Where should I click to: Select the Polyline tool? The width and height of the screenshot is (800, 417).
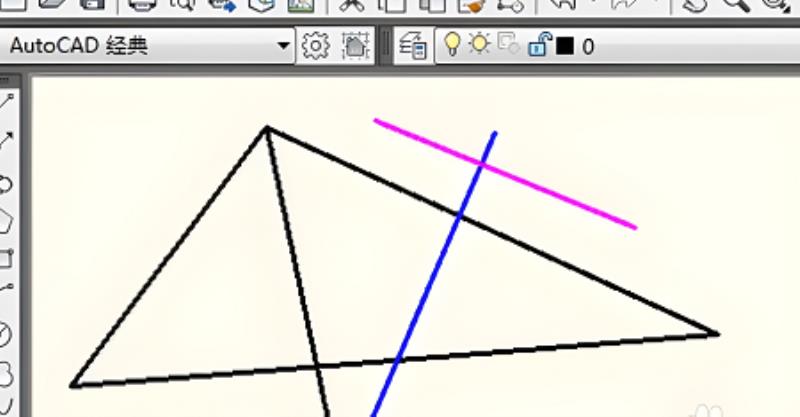6,184
